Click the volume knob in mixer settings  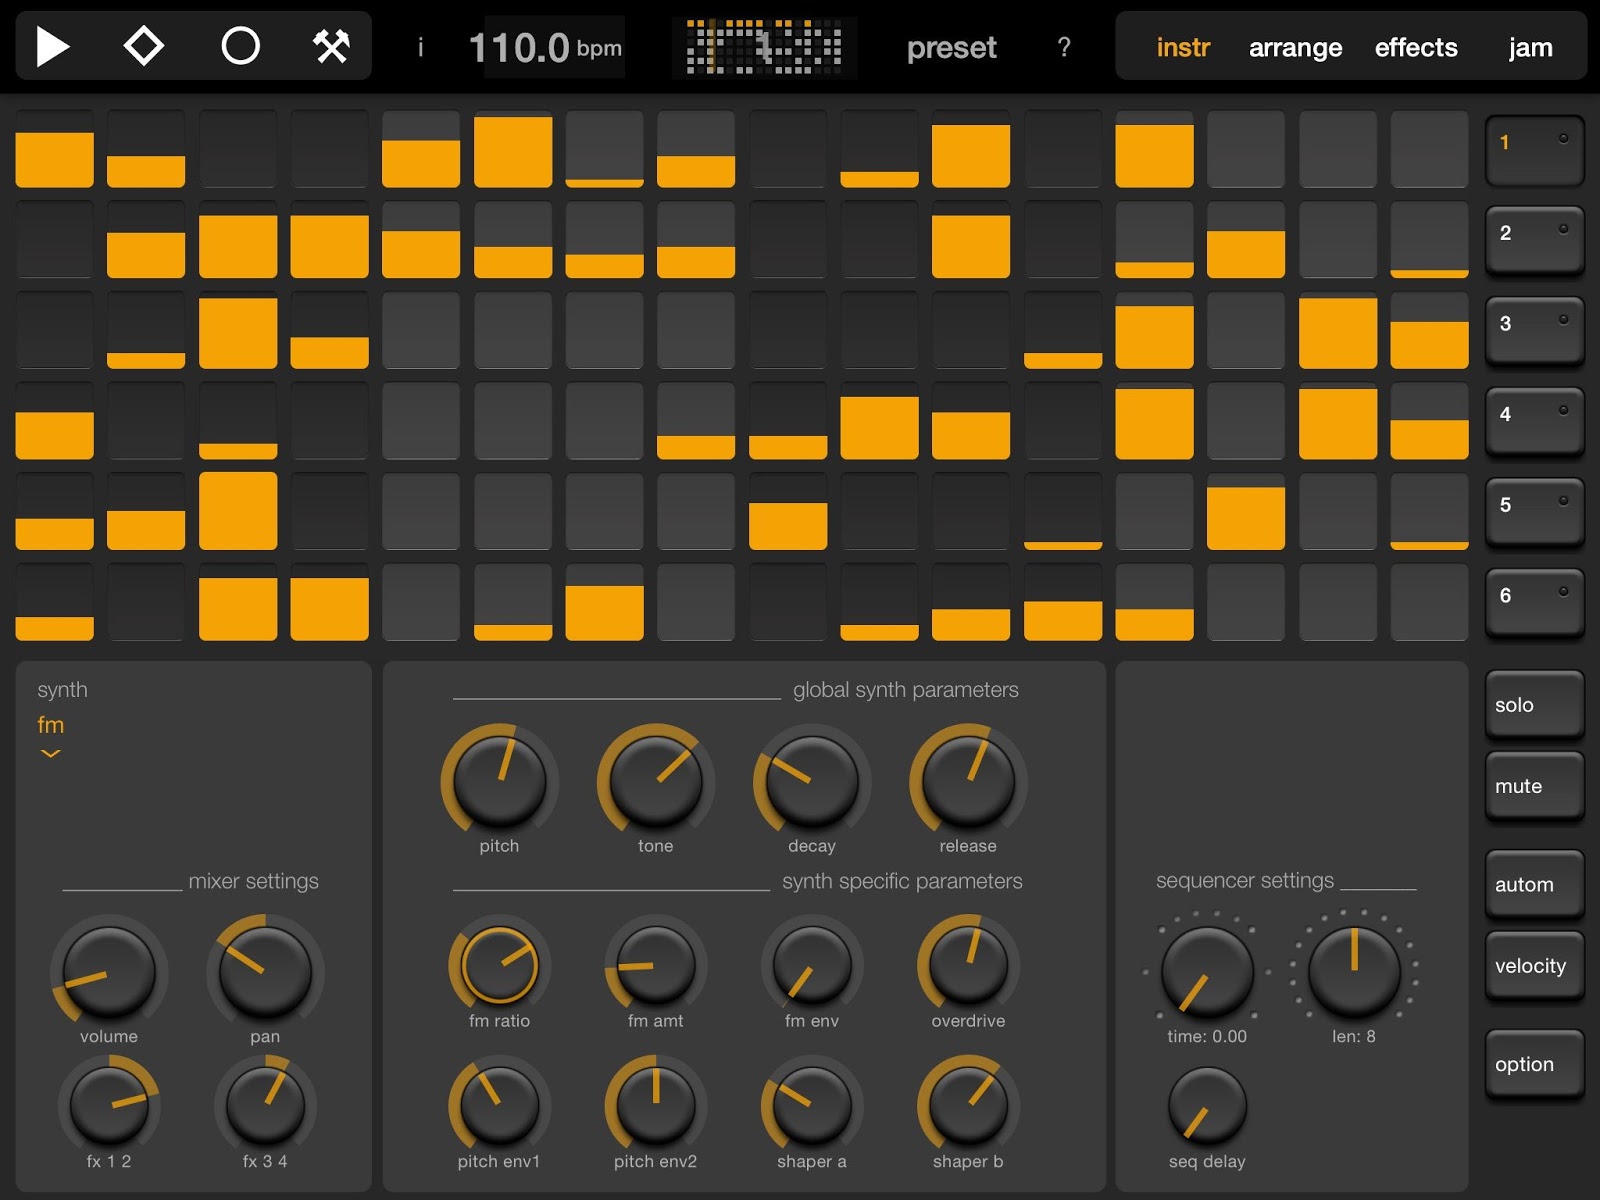click(x=109, y=971)
